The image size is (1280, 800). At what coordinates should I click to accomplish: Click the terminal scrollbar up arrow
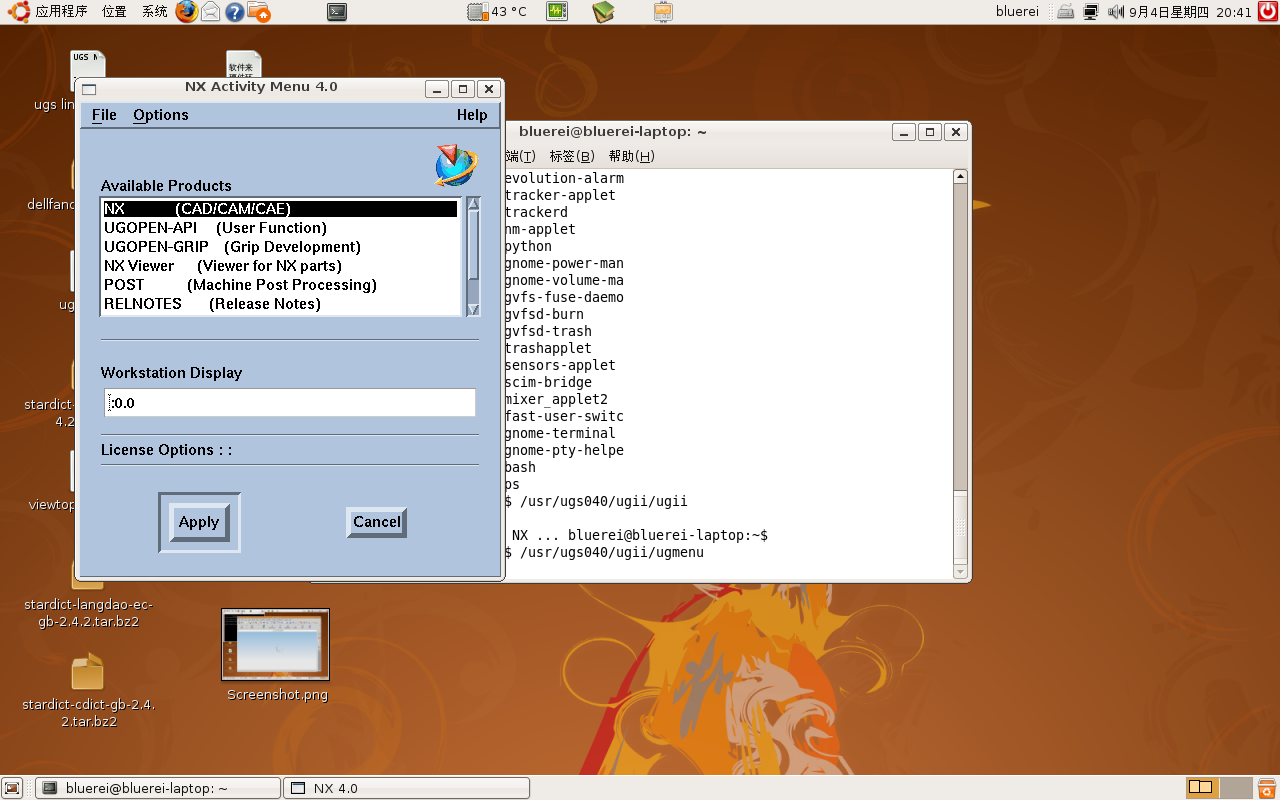point(961,177)
